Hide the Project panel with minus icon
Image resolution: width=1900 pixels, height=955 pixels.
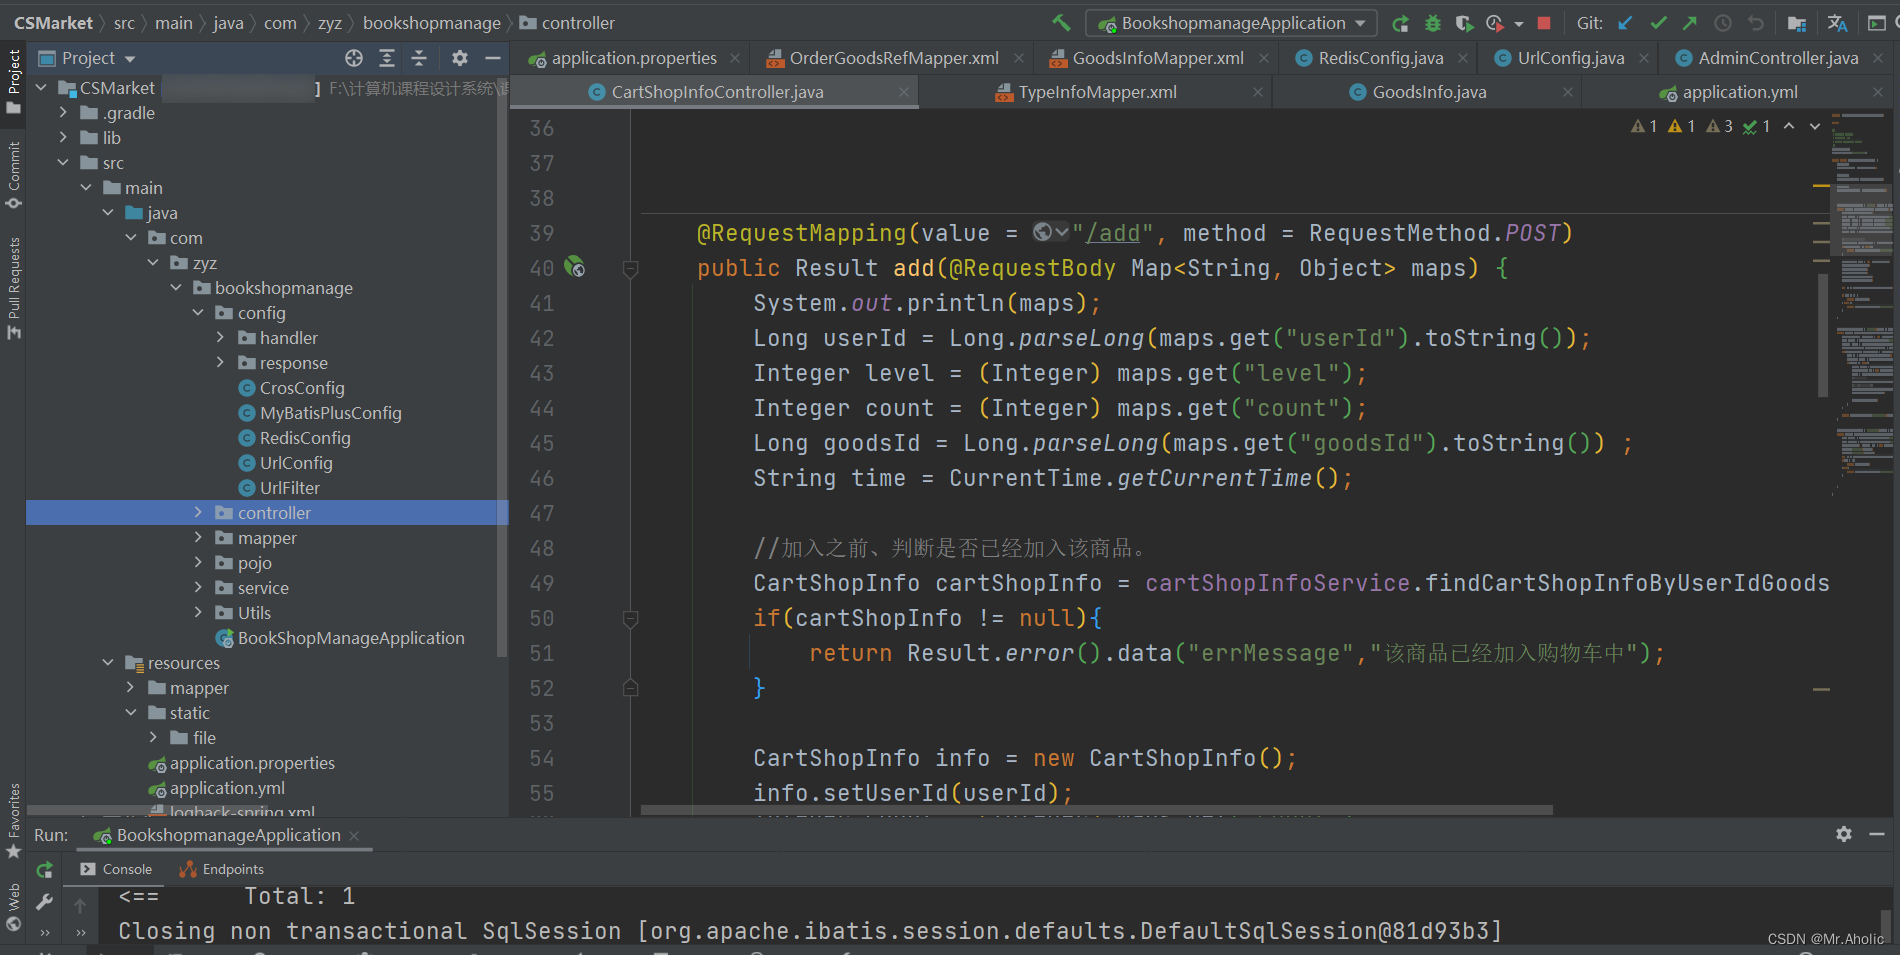[492, 58]
